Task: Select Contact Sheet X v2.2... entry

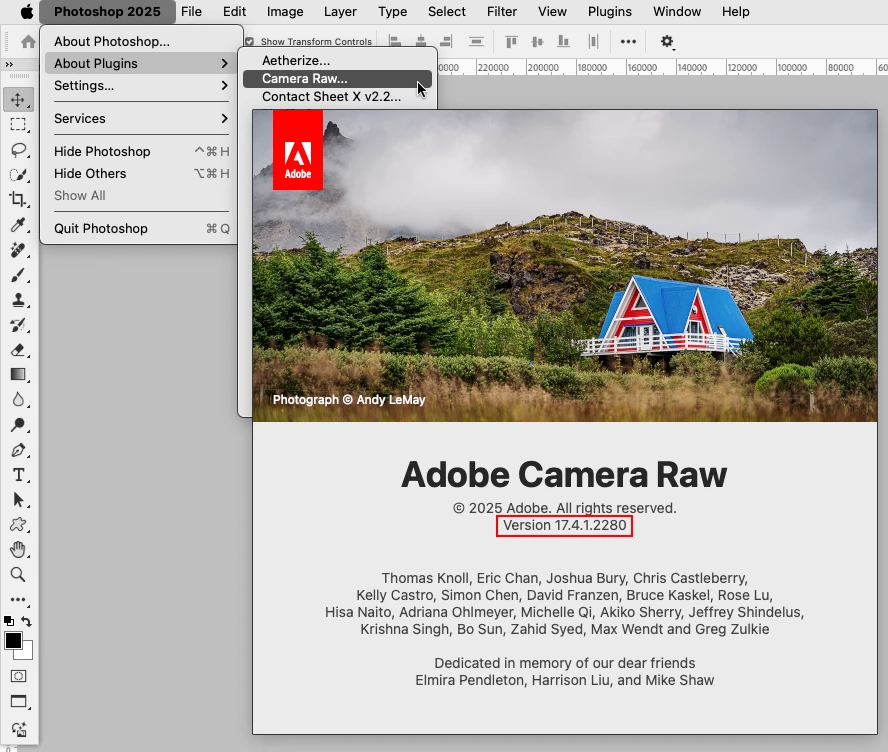Action: pos(338,97)
